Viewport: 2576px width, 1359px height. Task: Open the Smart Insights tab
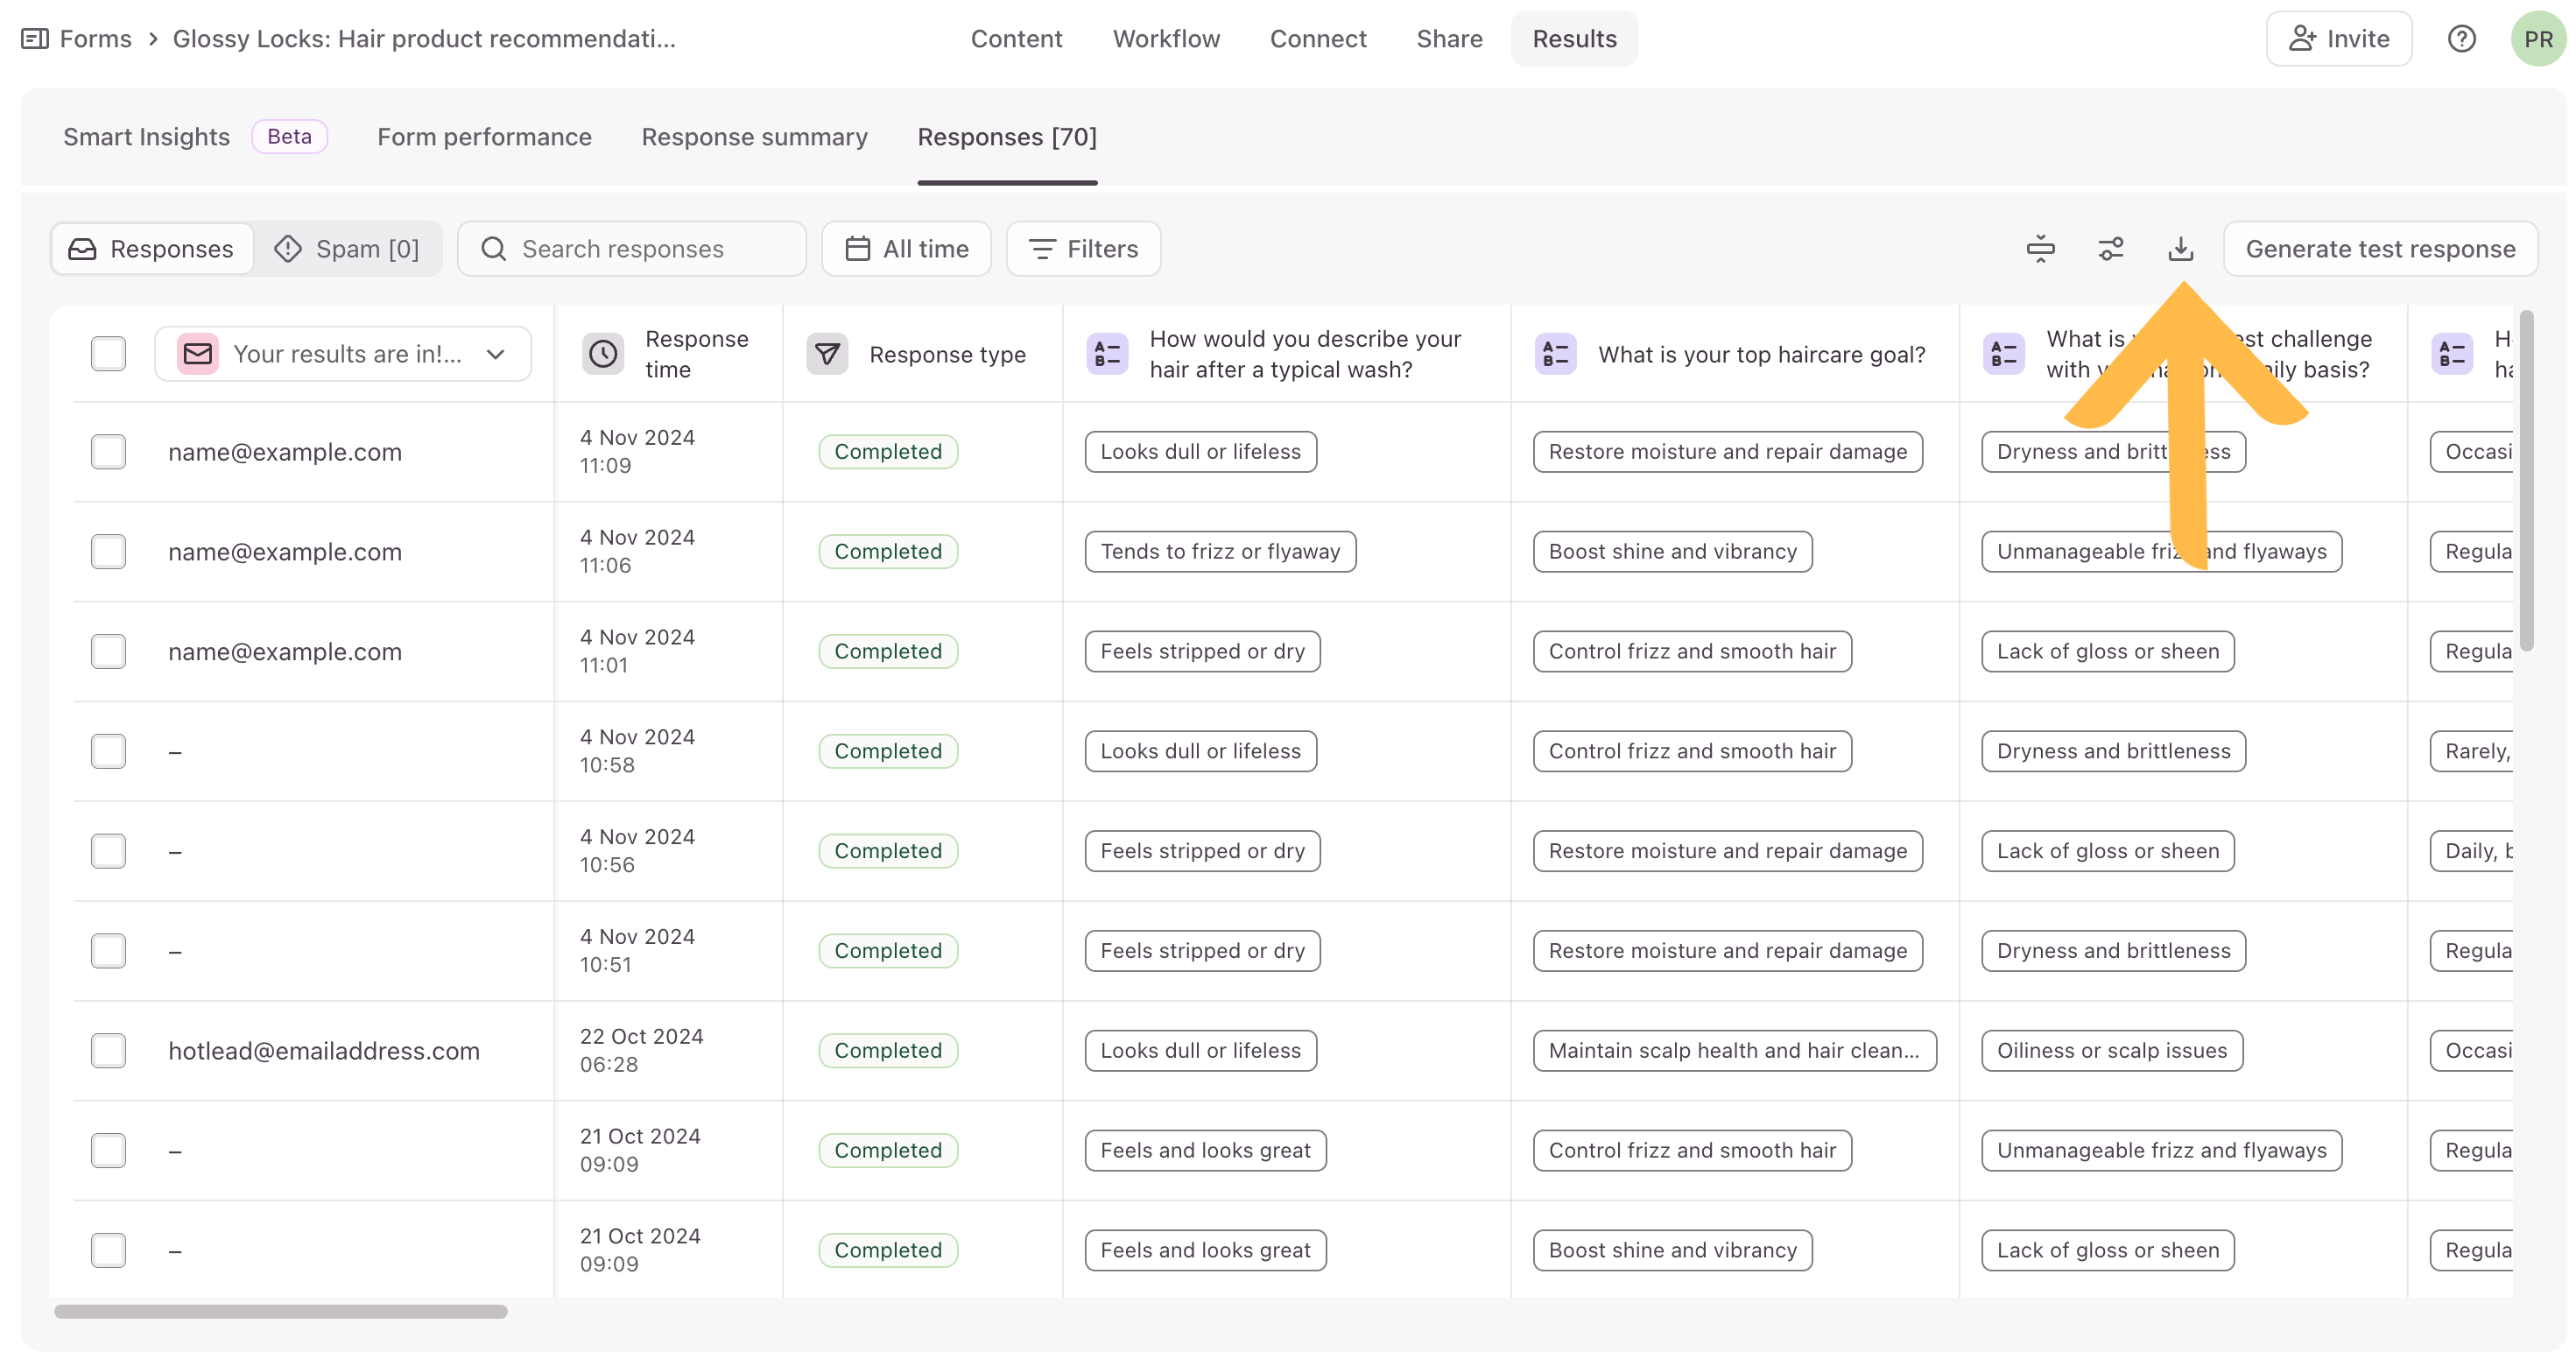pyautogui.click(x=147, y=137)
